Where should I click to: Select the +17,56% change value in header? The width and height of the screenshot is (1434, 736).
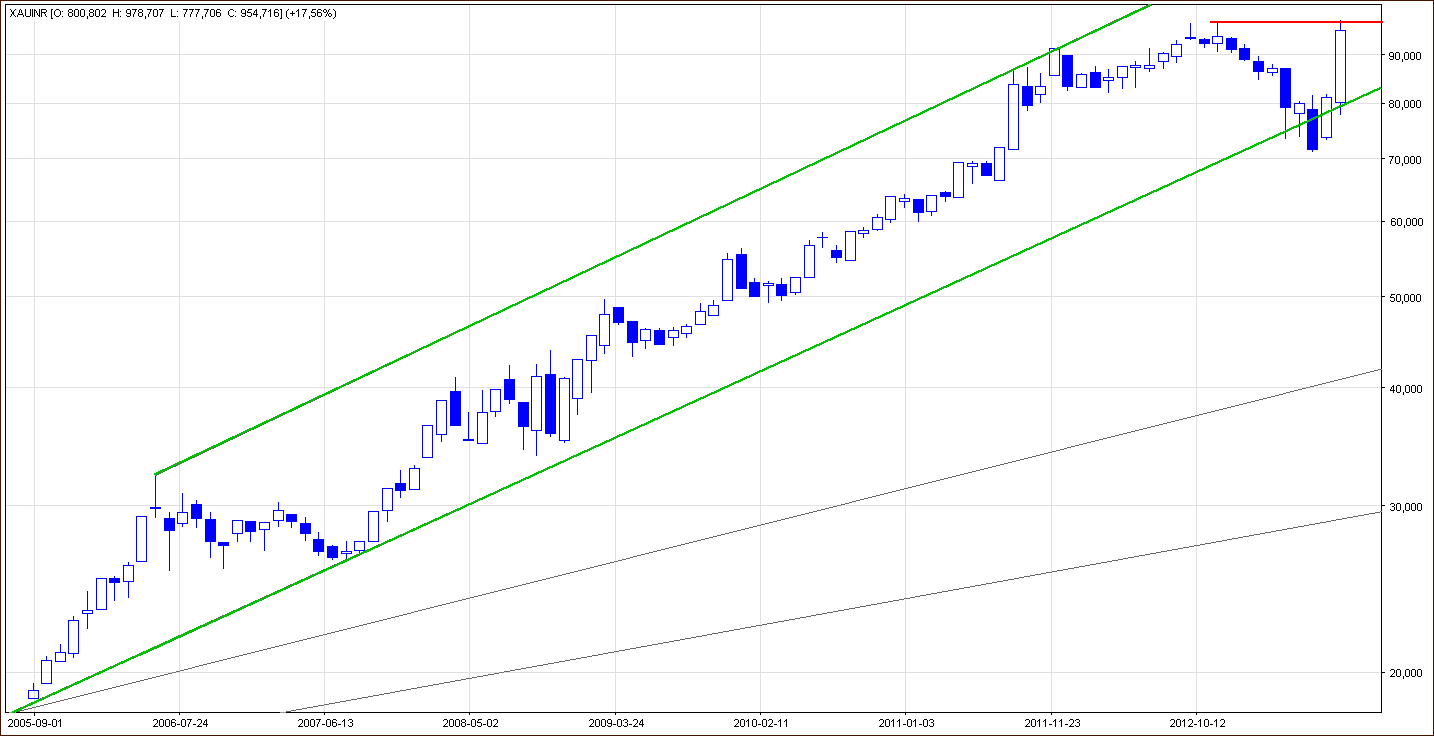[x=310, y=14]
